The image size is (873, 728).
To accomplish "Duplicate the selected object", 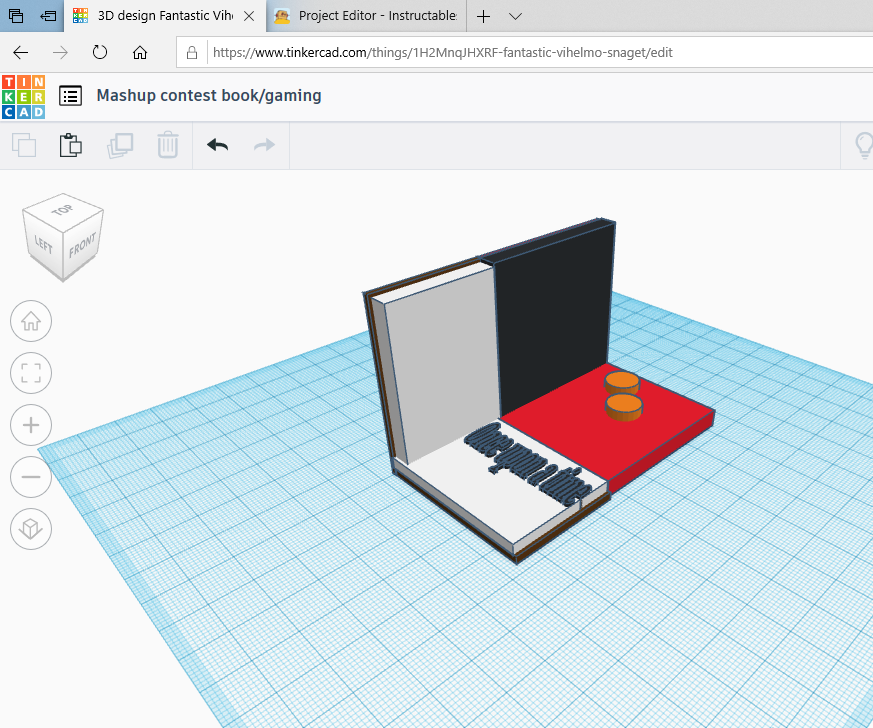I will click(x=120, y=145).
